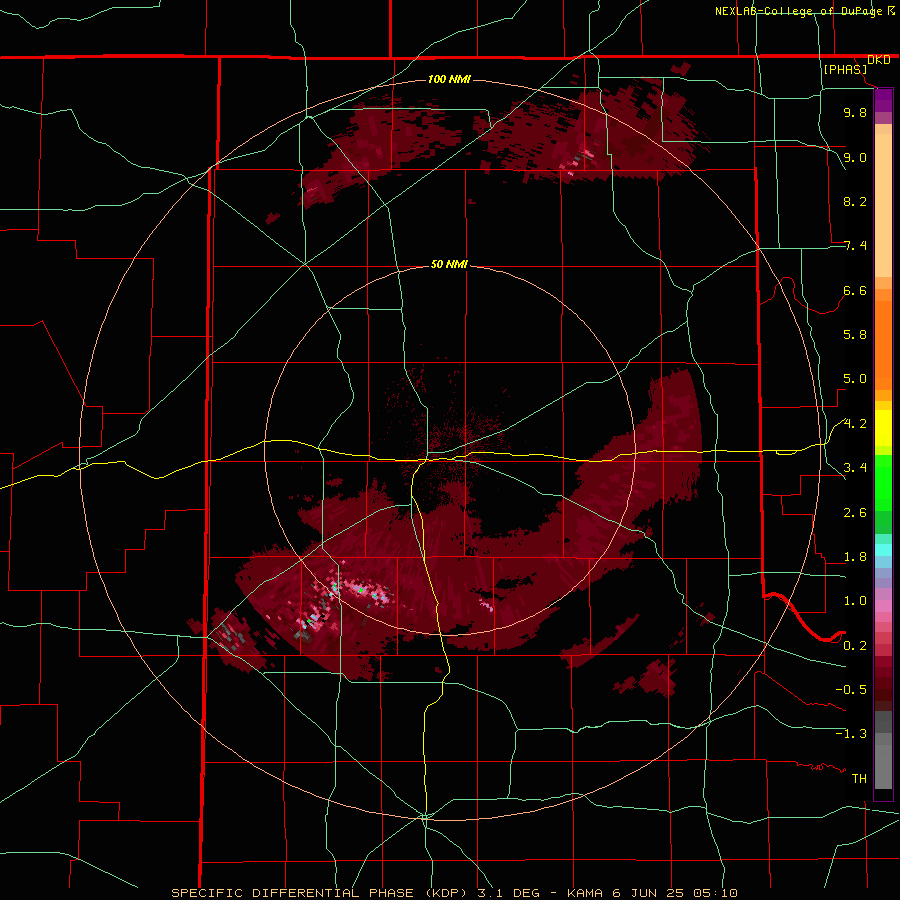Viewport: 900px width, 900px height.
Task: Click the purple segment of the color scale
Action: [x=883, y=100]
